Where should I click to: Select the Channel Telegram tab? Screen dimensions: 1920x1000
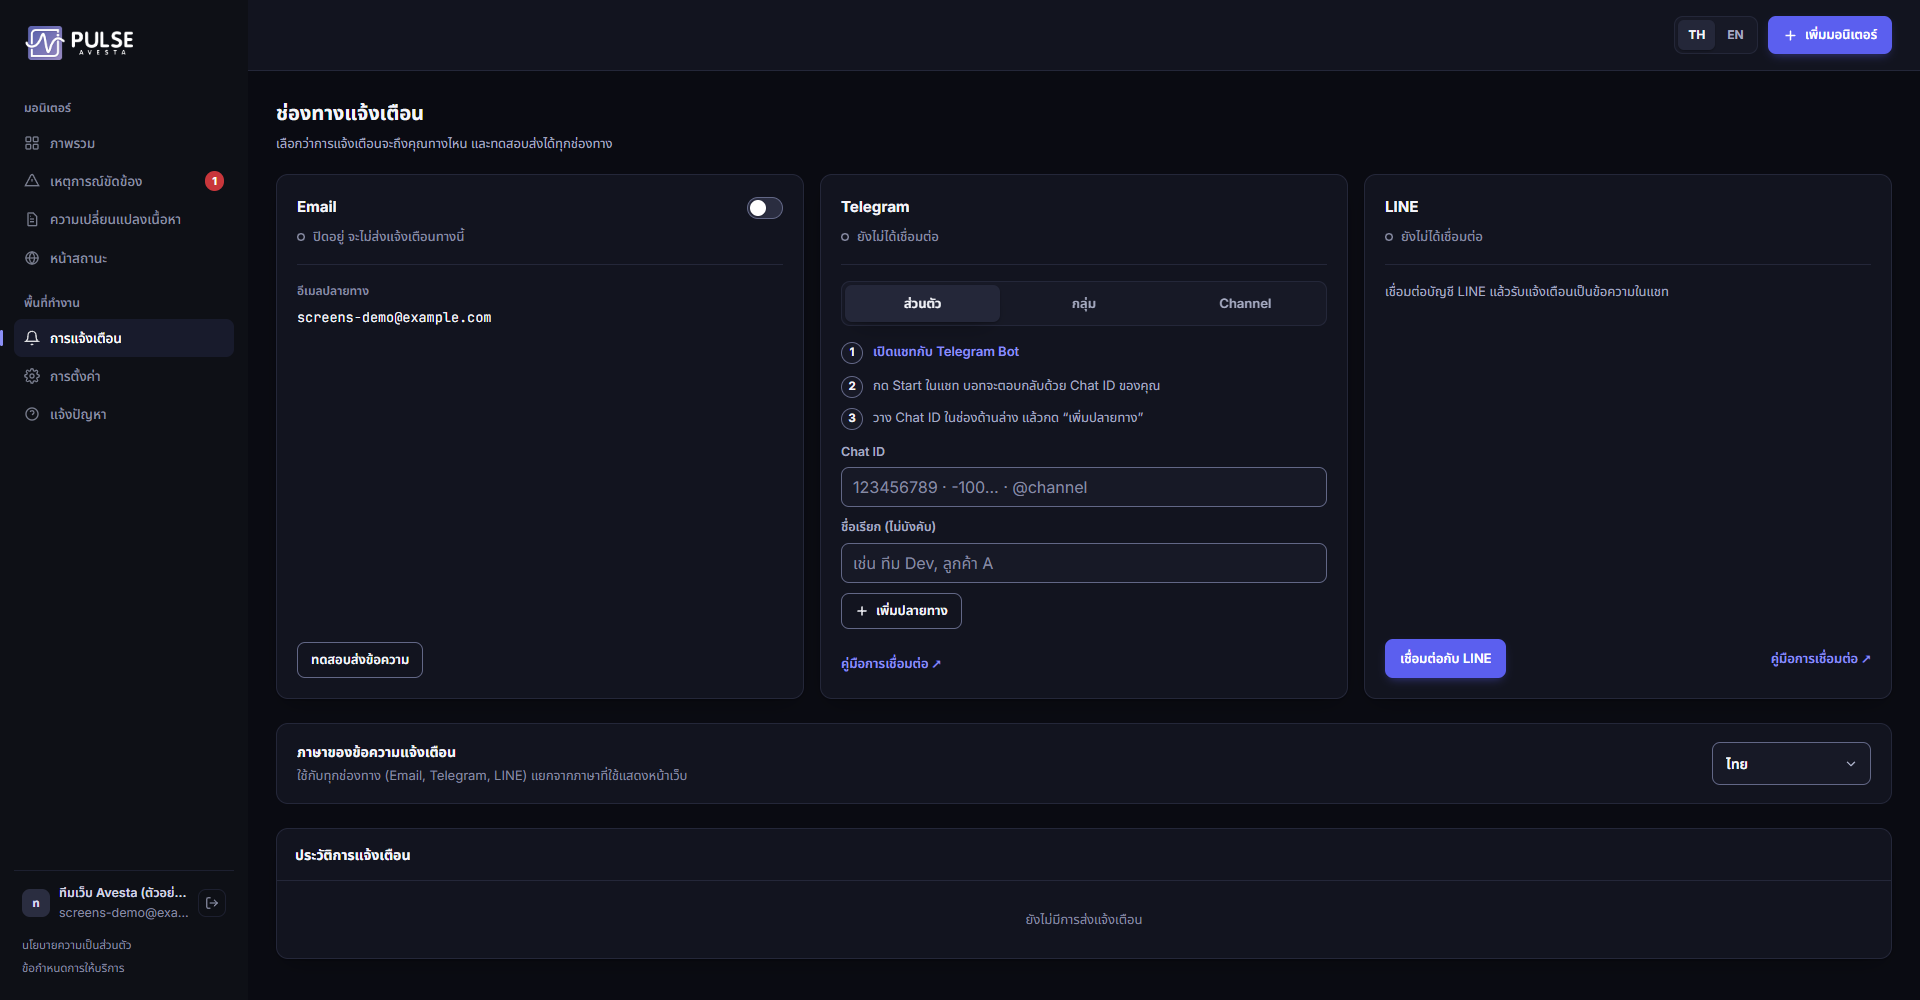tap(1245, 303)
